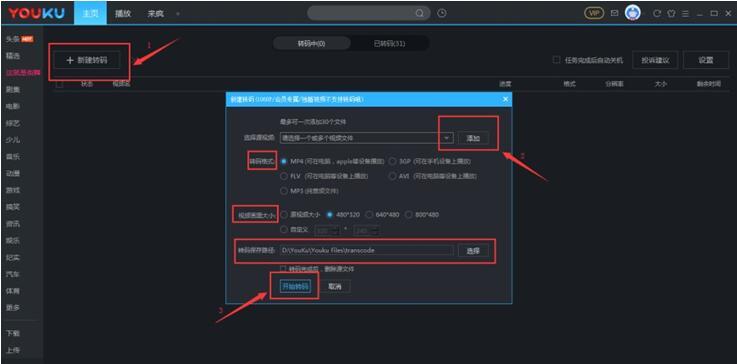Open the messages envelope icon
Viewport: 737px width, 364px height.
point(614,13)
